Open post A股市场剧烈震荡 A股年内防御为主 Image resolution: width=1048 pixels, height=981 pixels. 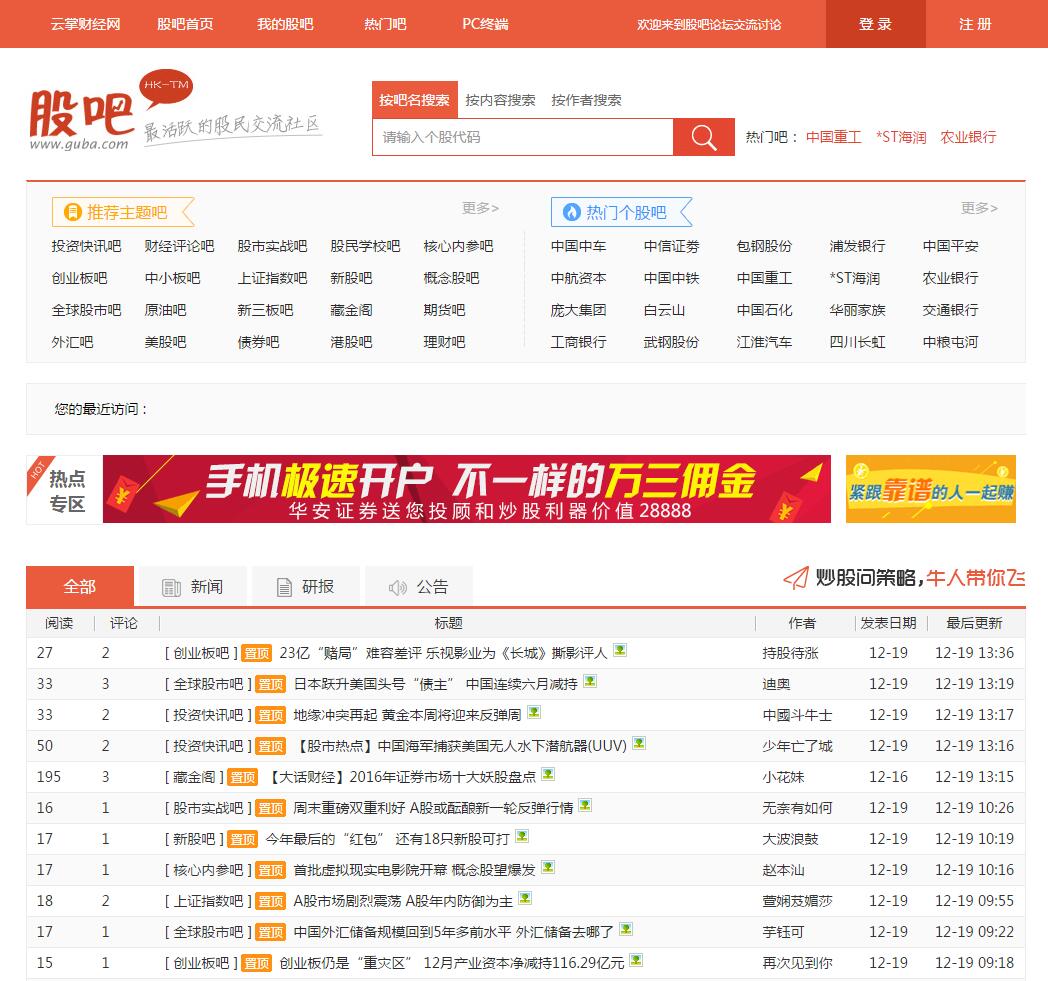403,901
